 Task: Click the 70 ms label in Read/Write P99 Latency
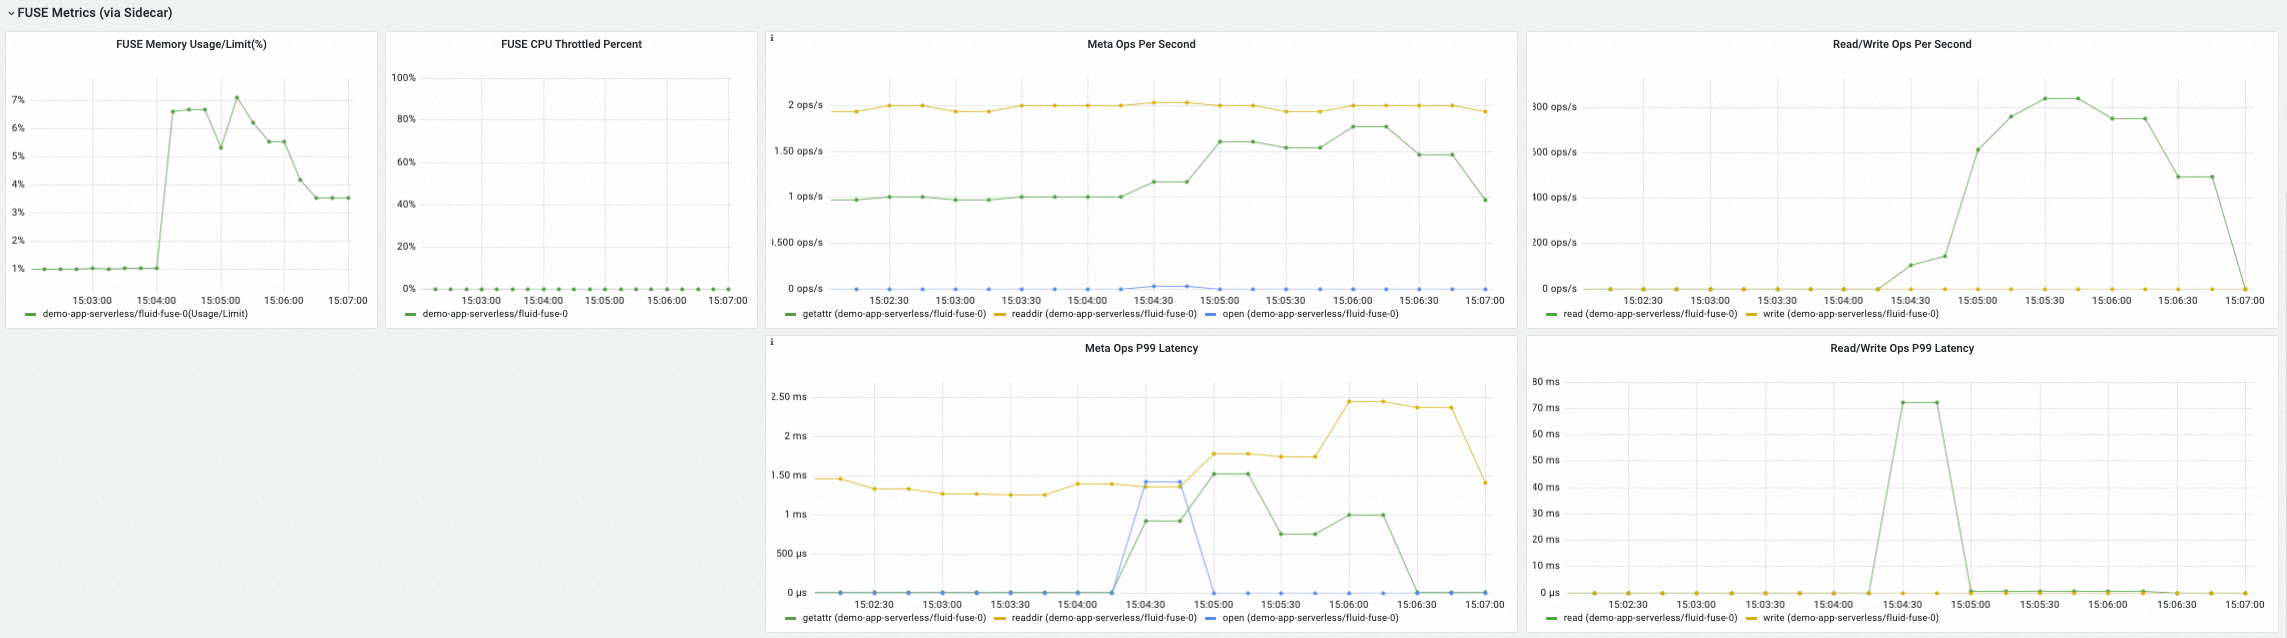tap(1546, 408)
